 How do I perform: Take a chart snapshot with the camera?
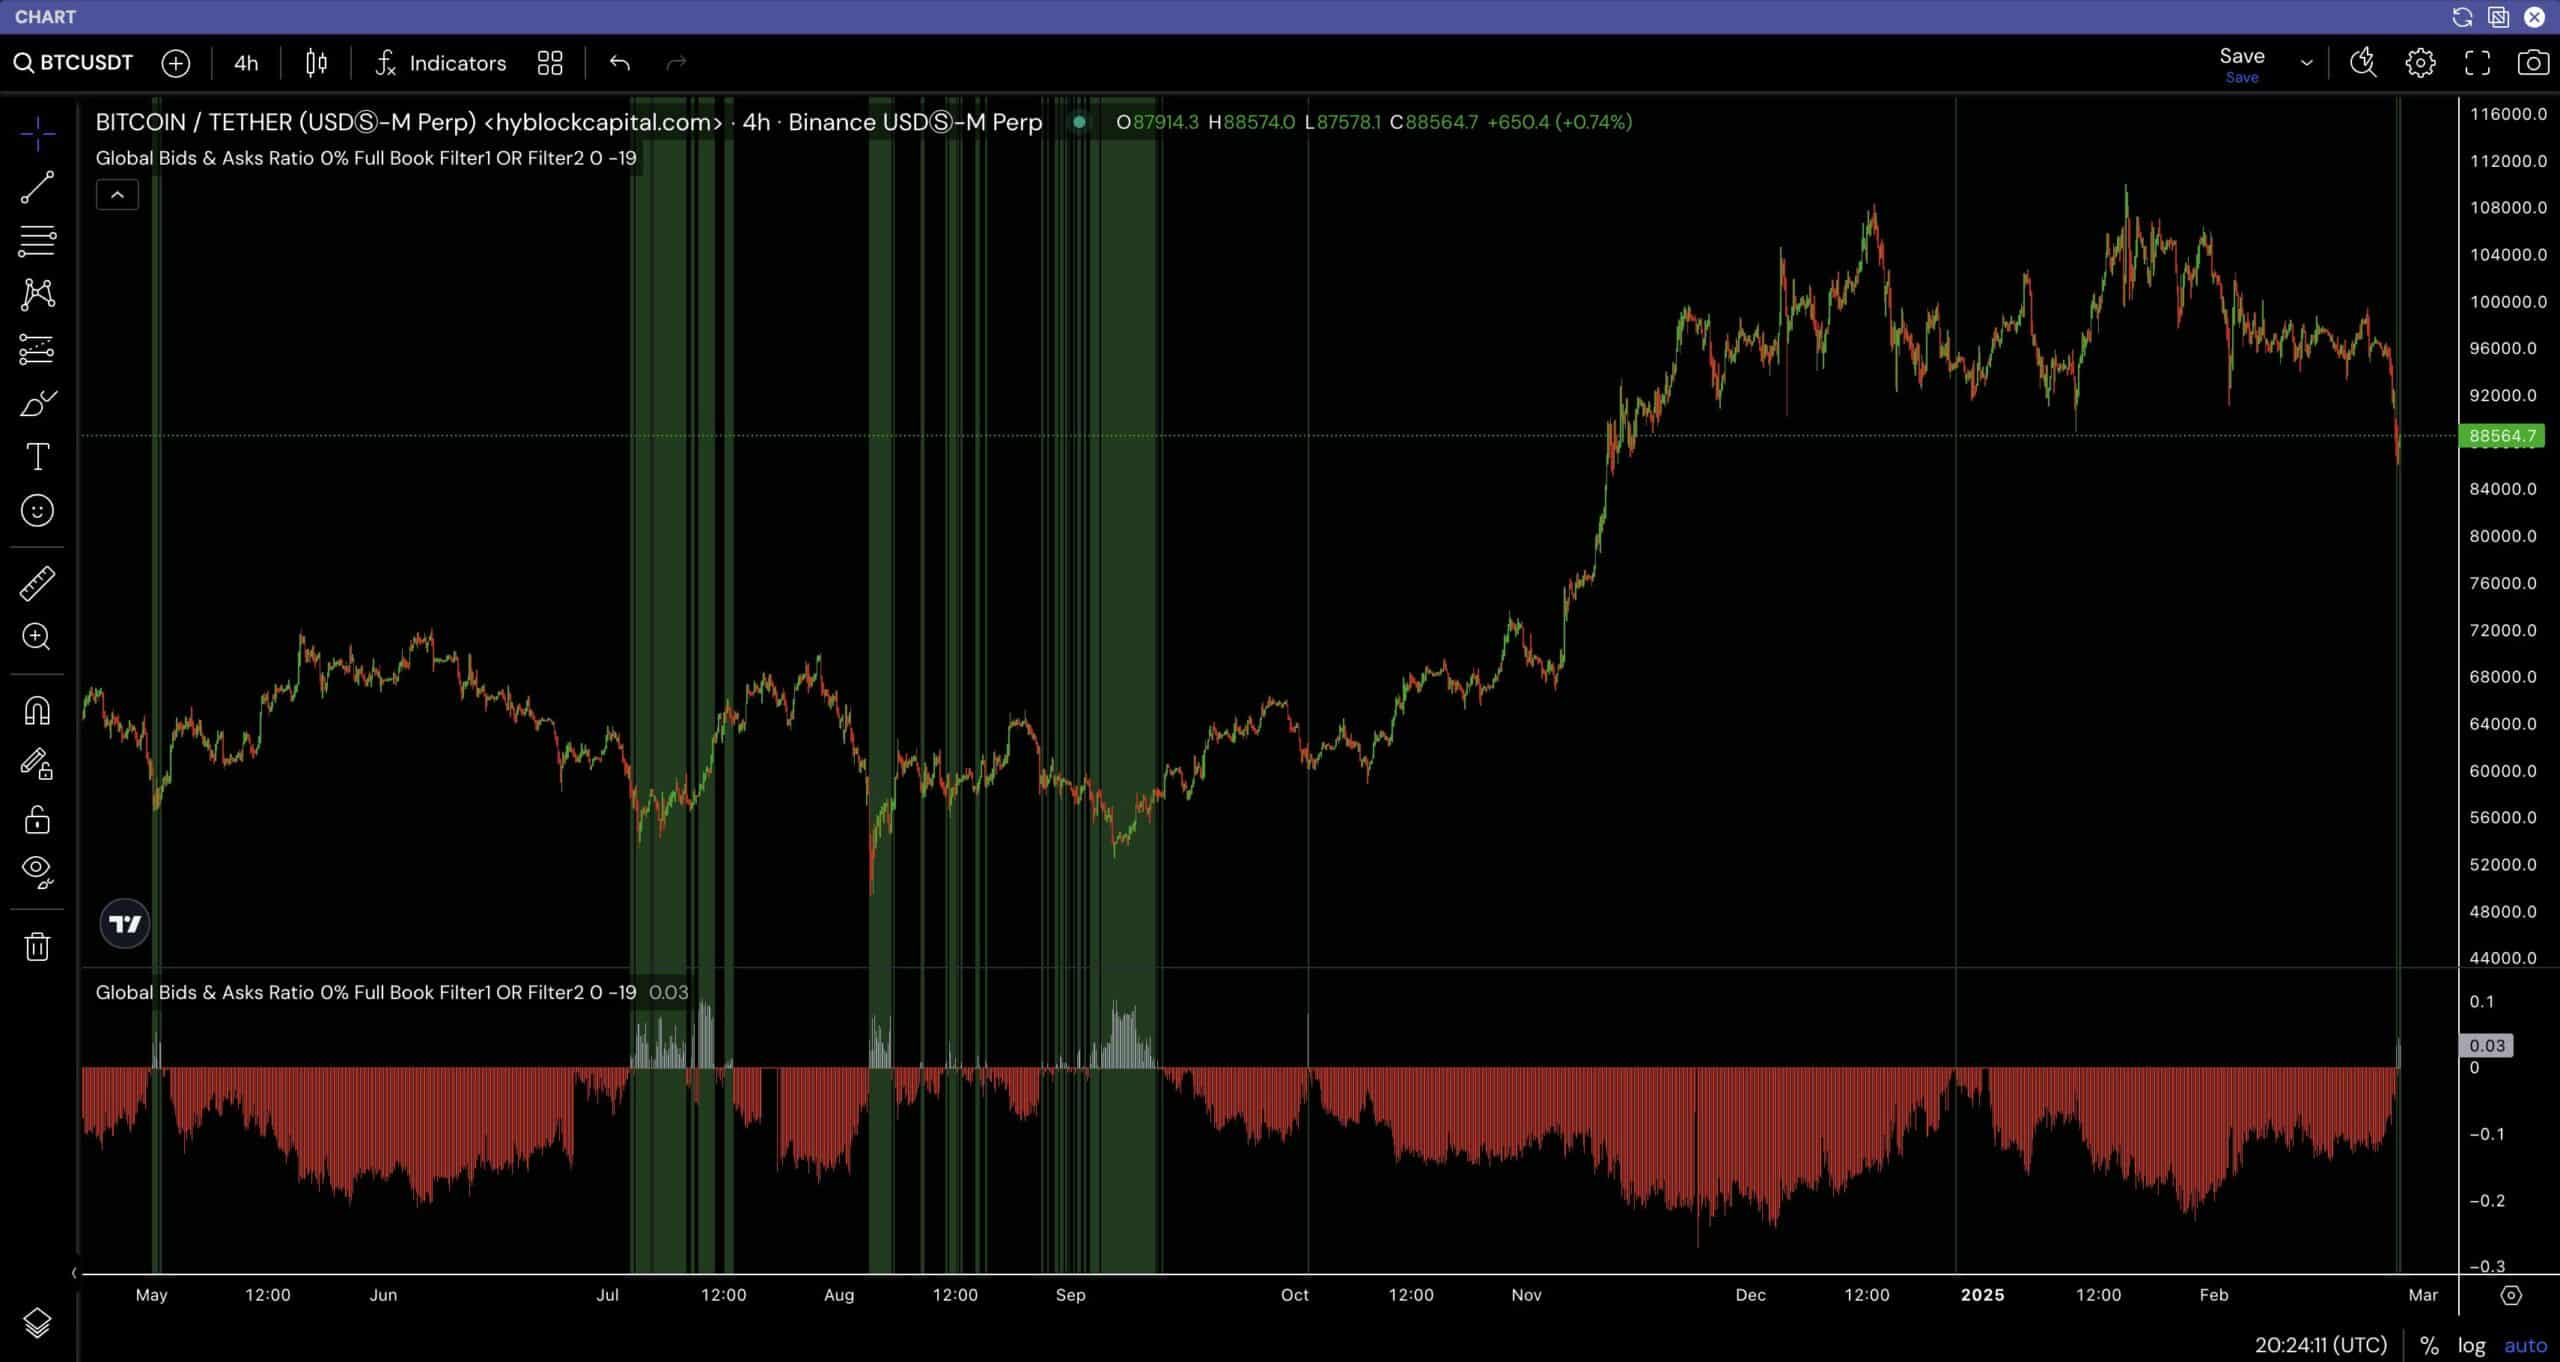point(2534,62)
